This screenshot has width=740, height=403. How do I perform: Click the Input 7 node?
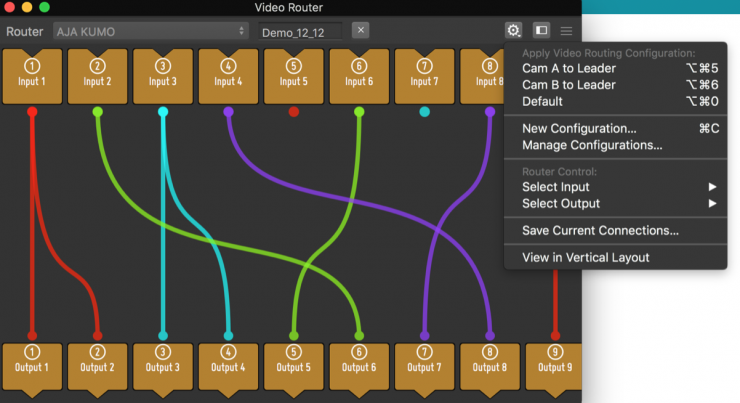[424, 75]
